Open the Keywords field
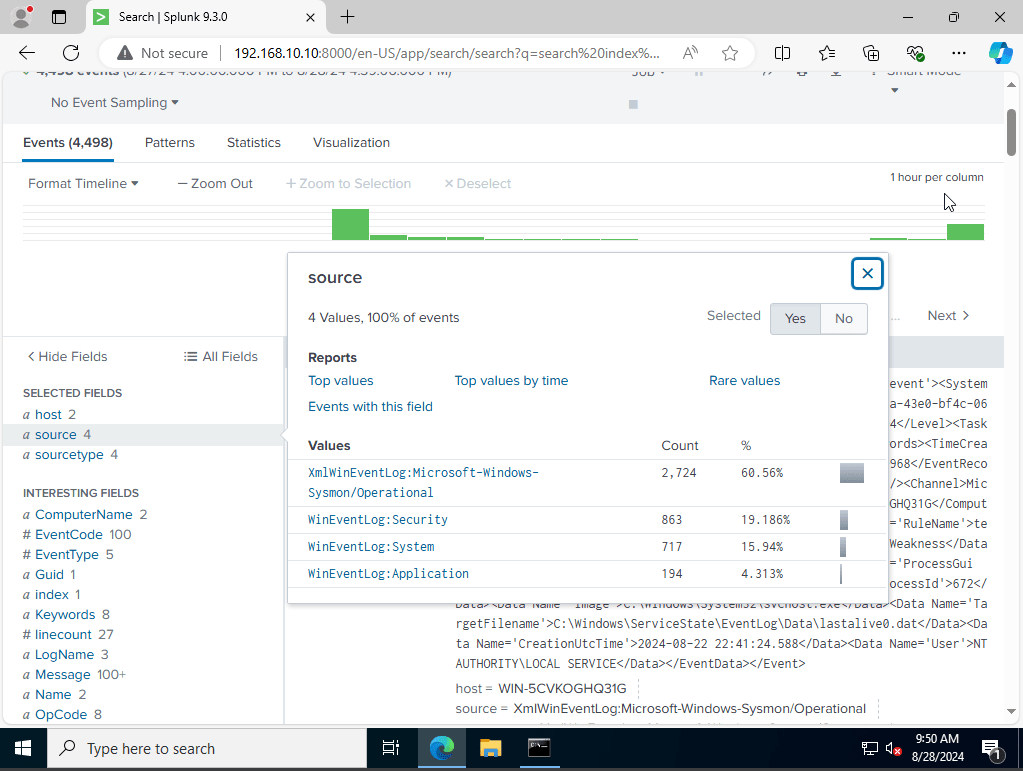The height and width of the screenshot is (771, 1023). 65,614
